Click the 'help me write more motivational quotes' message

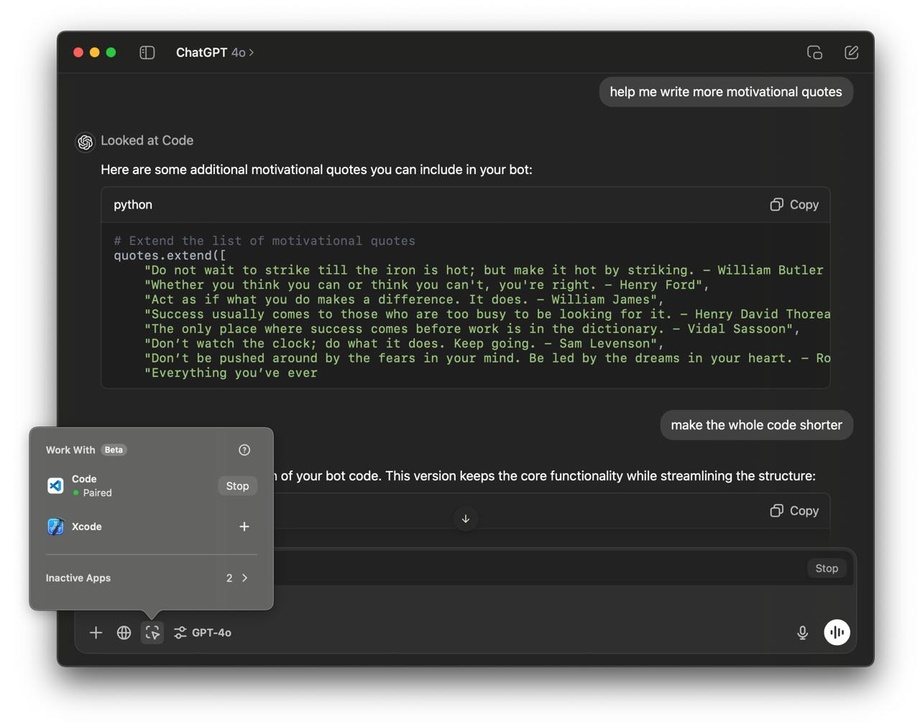point(726,92)
